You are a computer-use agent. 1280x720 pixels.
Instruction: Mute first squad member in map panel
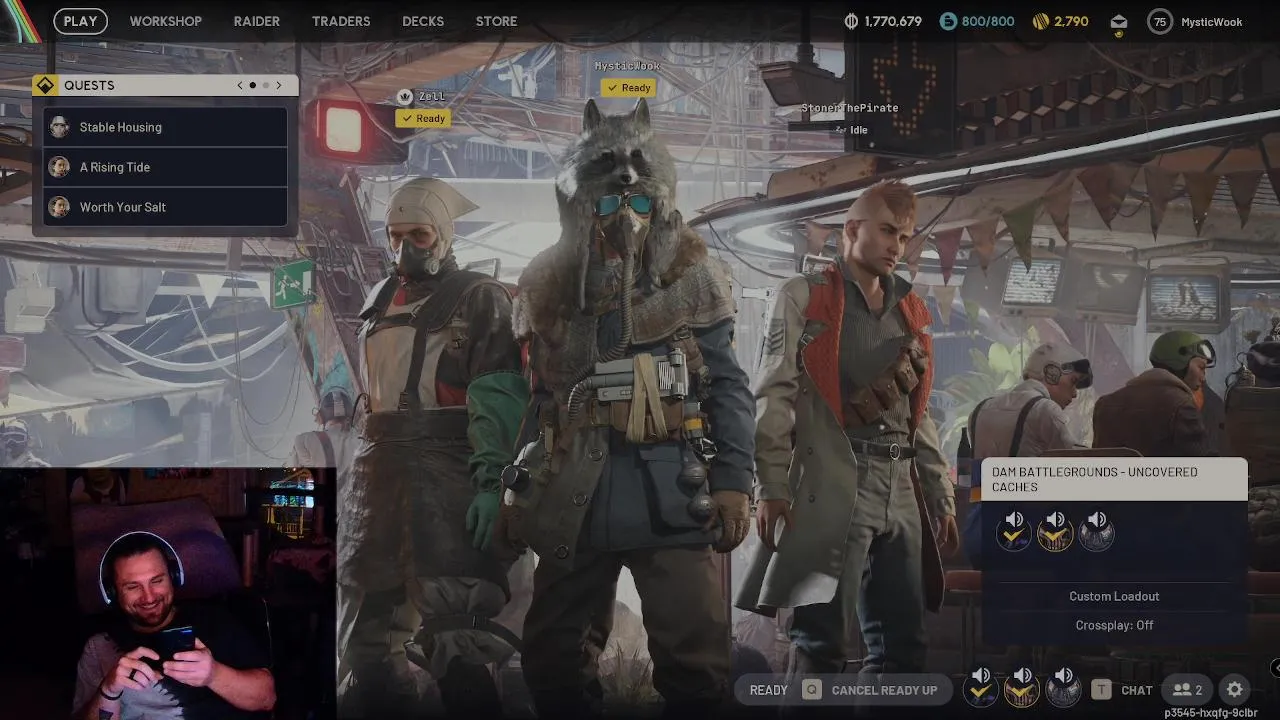pos(1014,531)
